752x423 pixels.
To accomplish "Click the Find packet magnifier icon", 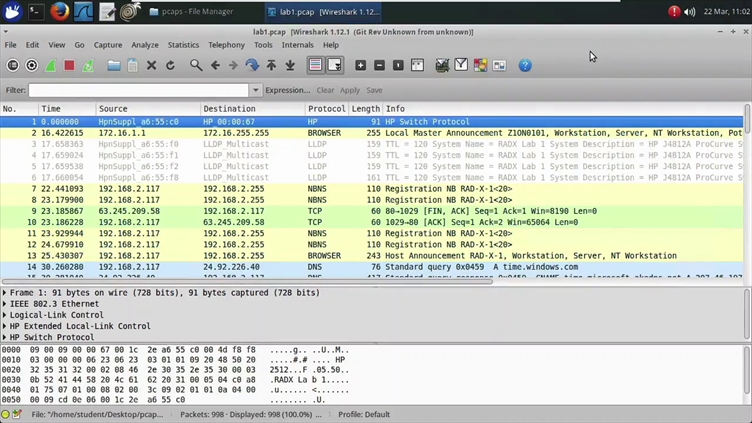I will 196,65.
